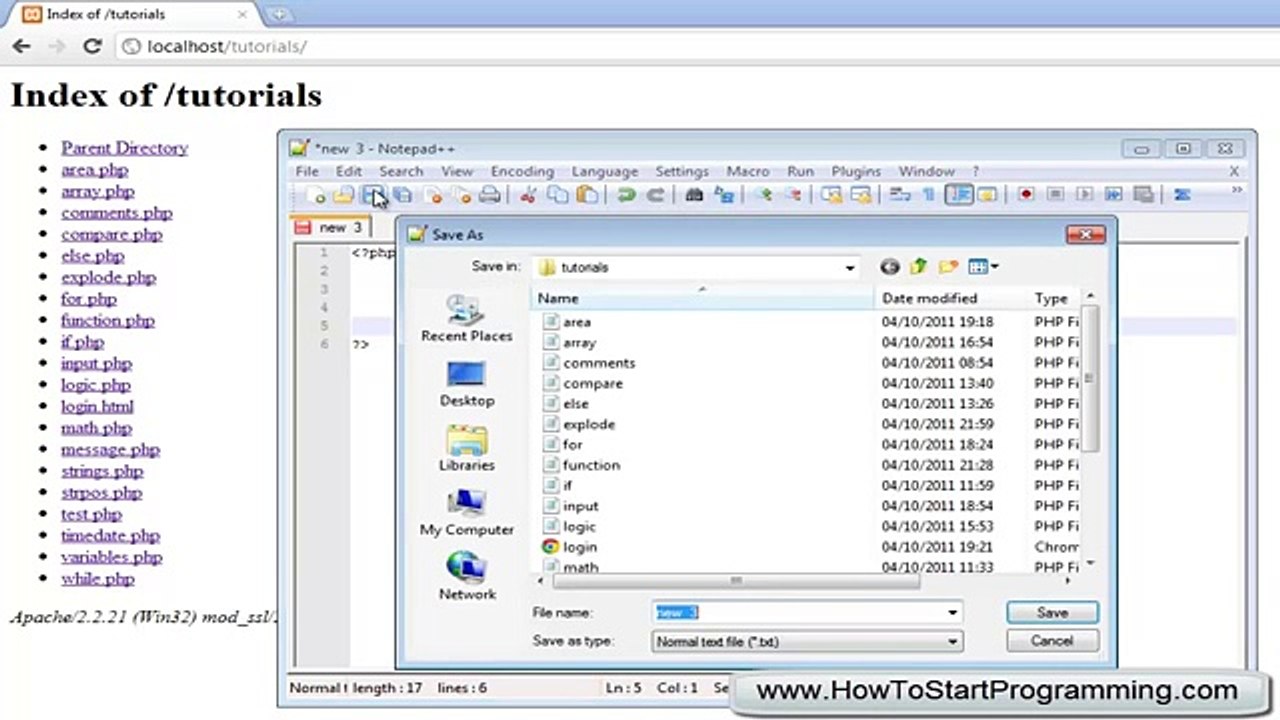Select the Paste clipboard toolbar icon
The height and width of the screenshot is (720, 1280).
tap(587, 195)
